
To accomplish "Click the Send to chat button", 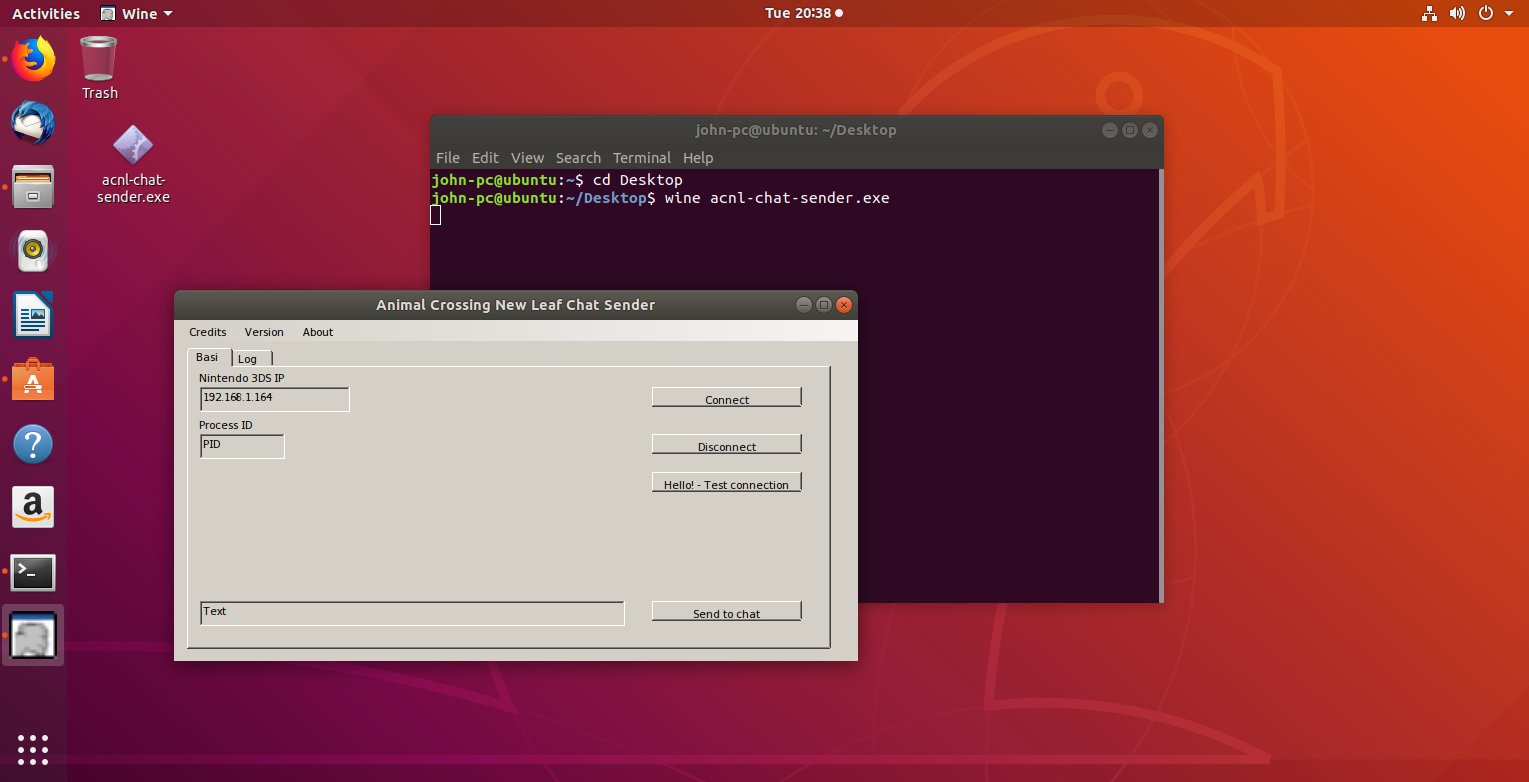I will point(727,612).
